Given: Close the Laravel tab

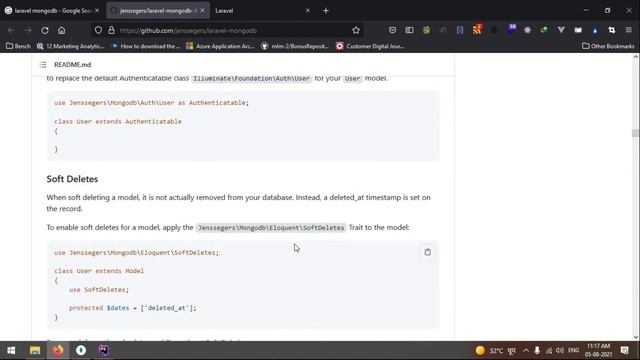Looking at the screenshot, I should pyautogui.click(x=308, y=11).
